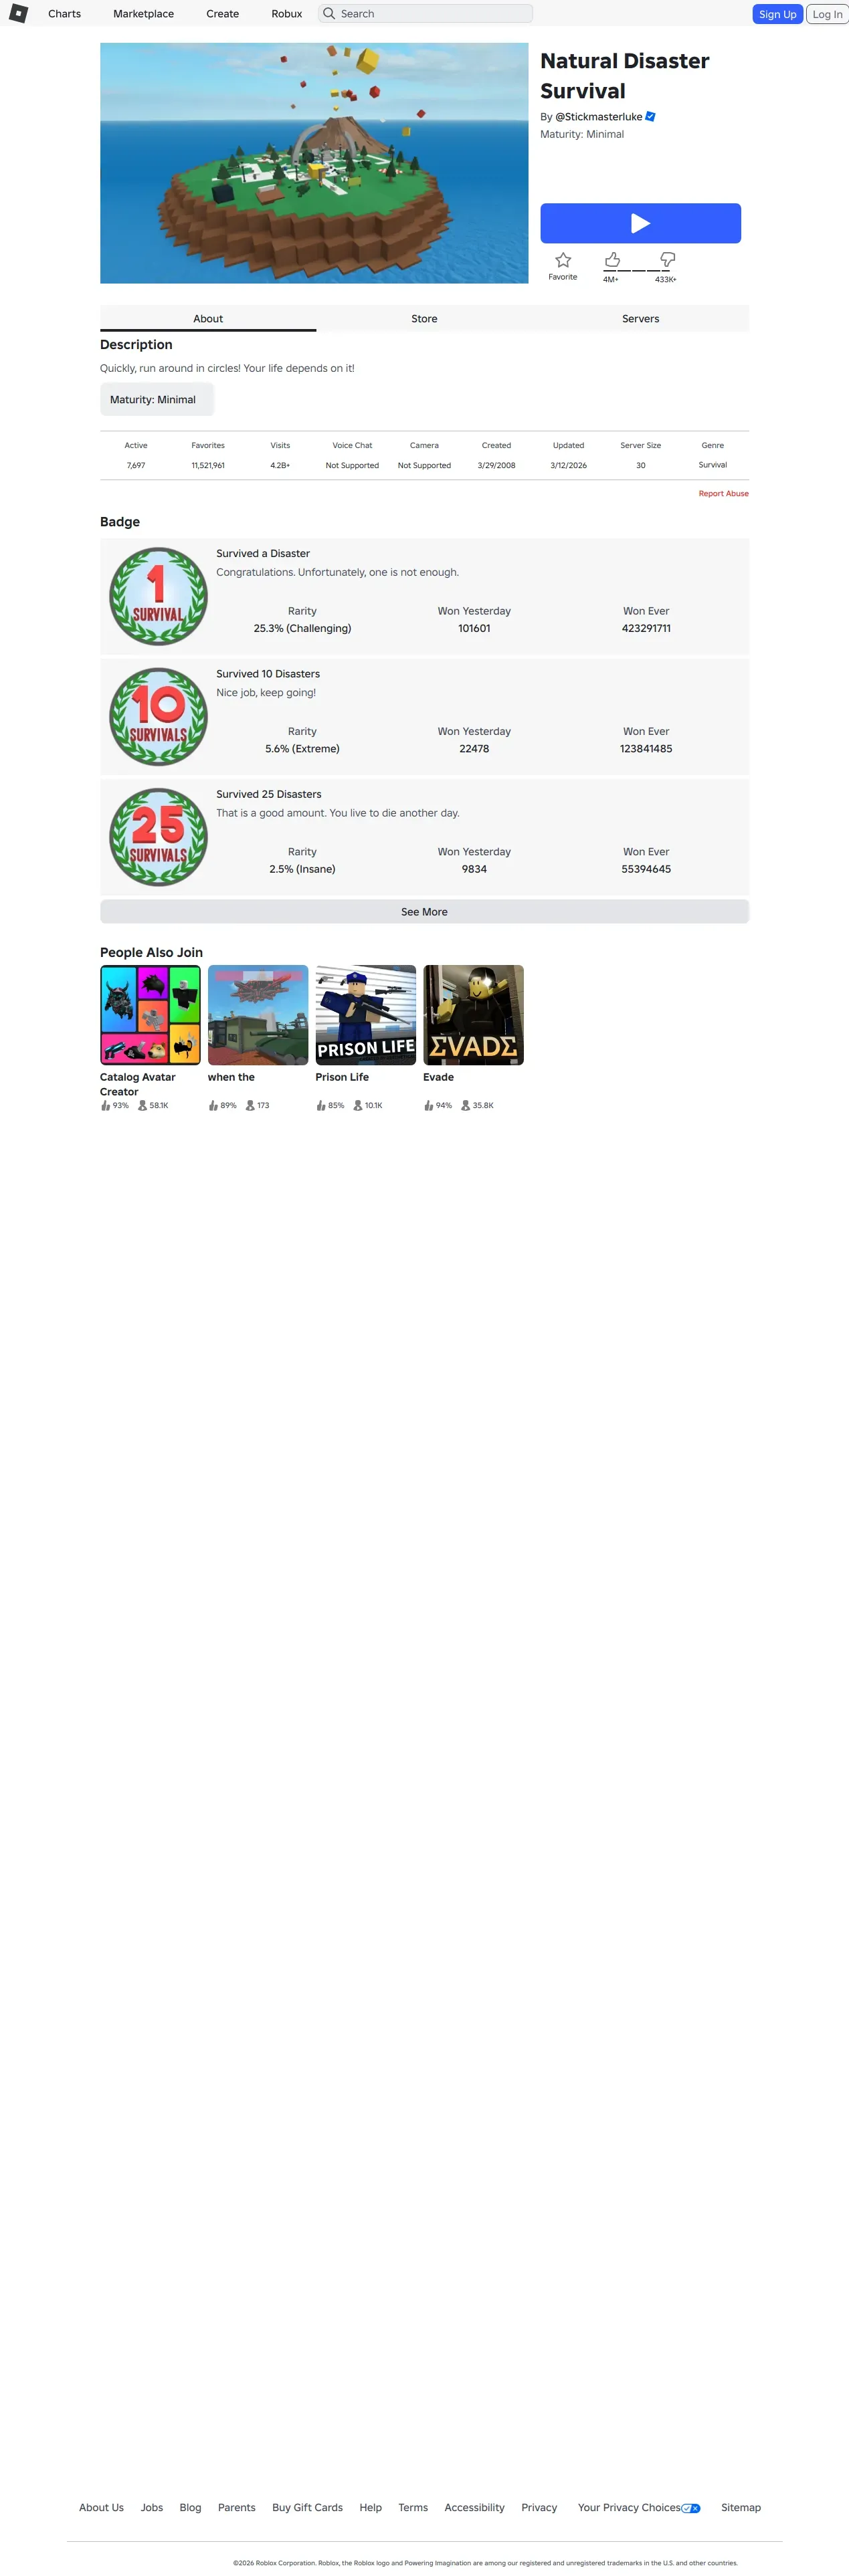Click the Report Abuse link

(x=723, y=493)
